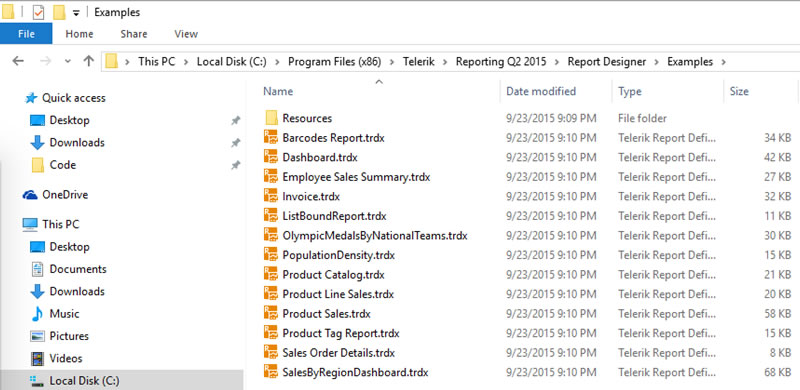Click the Videos film icon in sidebar

[37, 358]
